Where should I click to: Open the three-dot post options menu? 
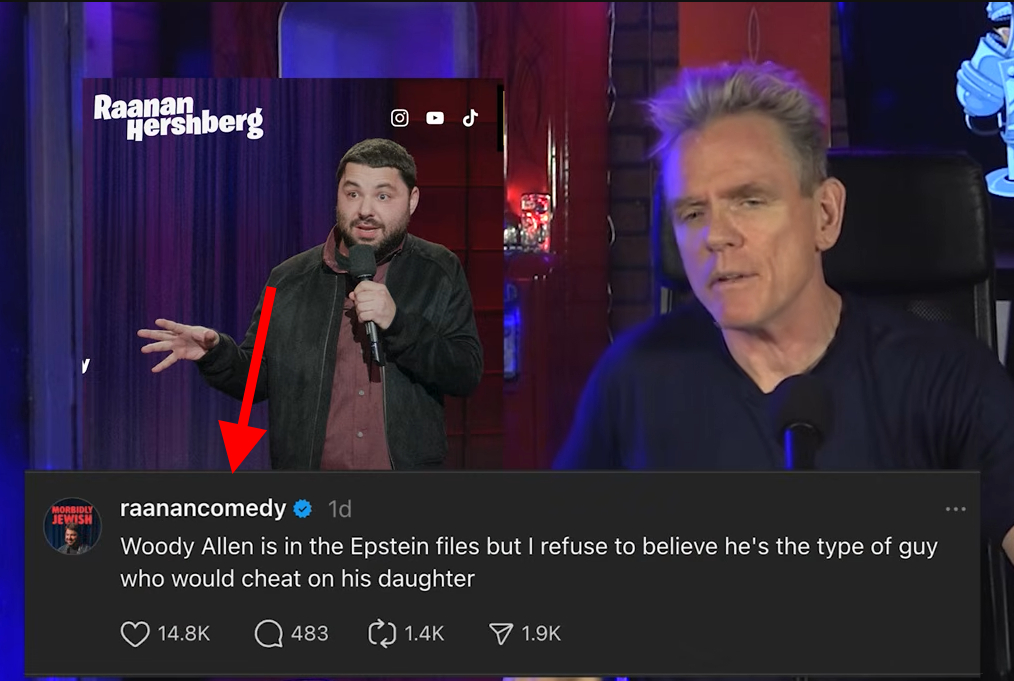tap(955, 510)
